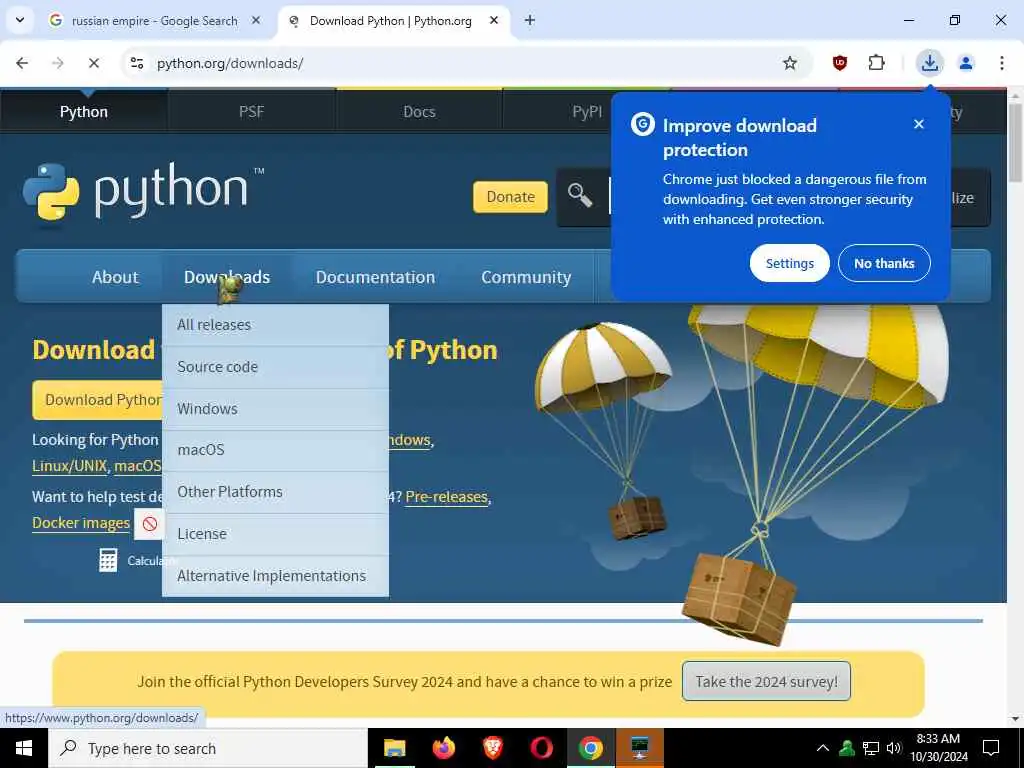
Task: Click the Donate button
Action: 511,197
